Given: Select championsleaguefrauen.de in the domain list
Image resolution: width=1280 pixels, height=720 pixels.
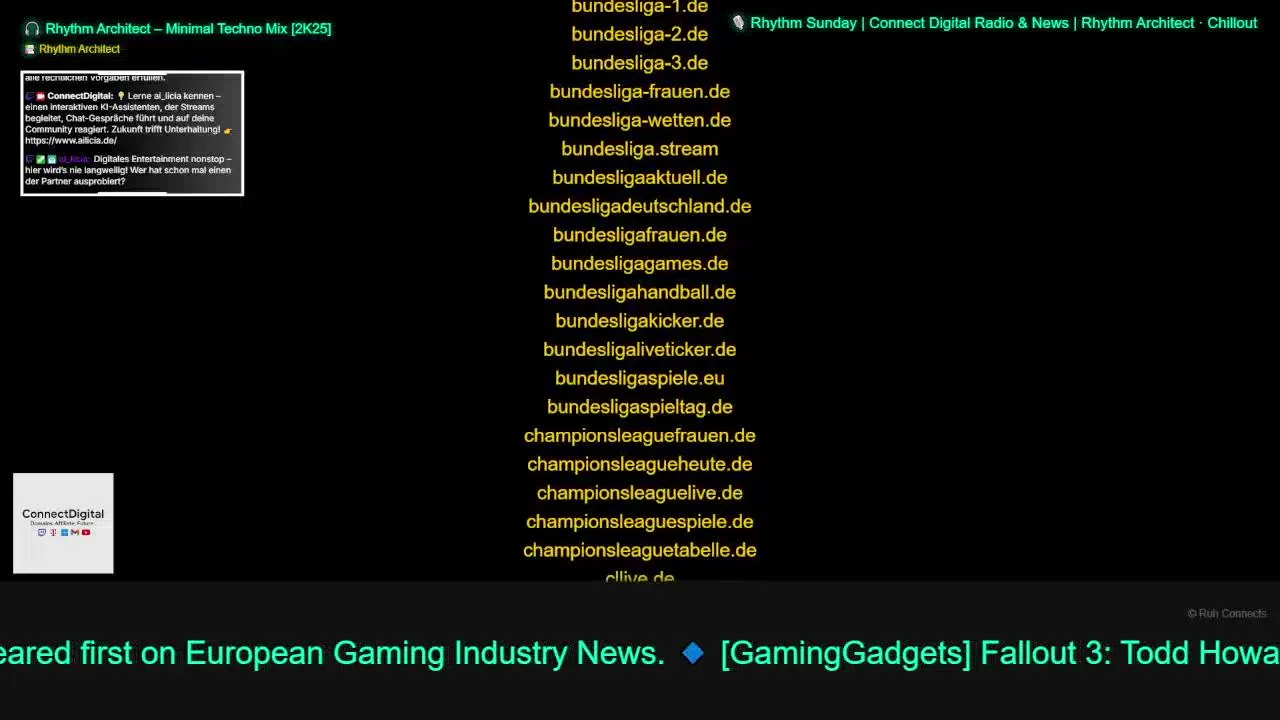Looking at the screenshot, I should pos(640,436).
